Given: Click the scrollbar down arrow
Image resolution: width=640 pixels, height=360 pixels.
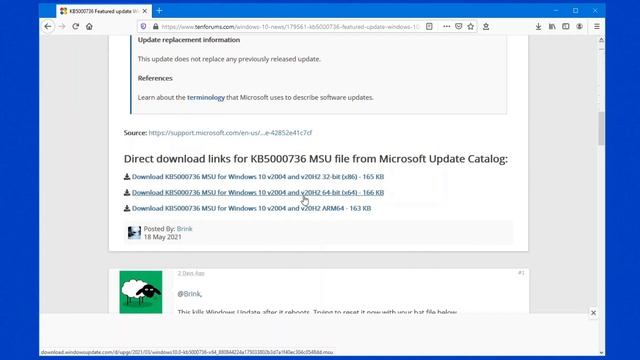Looking at the screenshot, I should coord(601,353).
